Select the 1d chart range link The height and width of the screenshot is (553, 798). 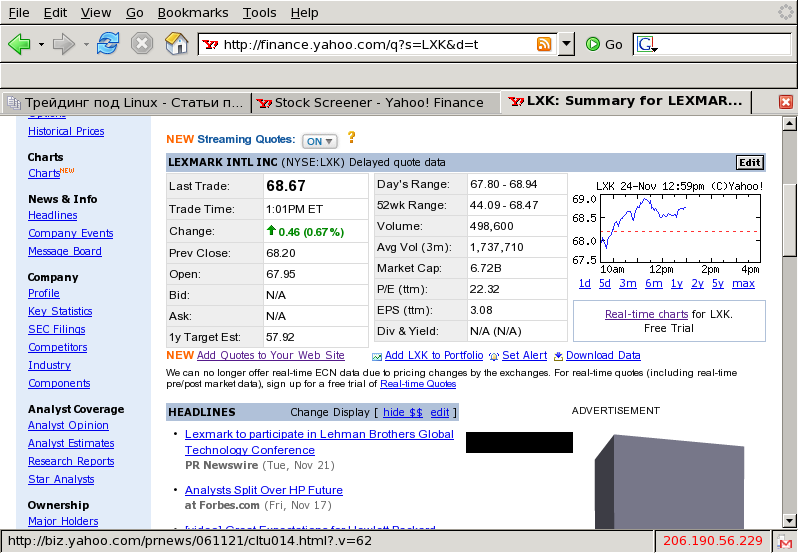click(x=585, y=283)
